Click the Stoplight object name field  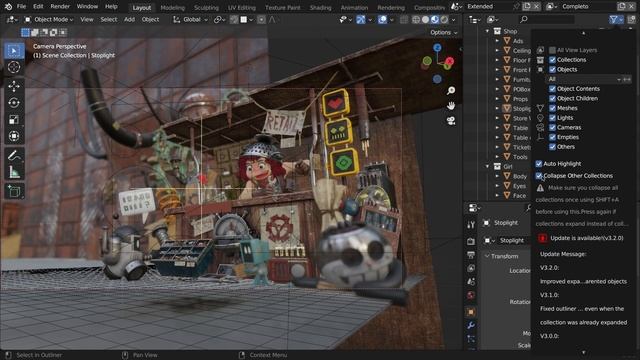(514, 240)
